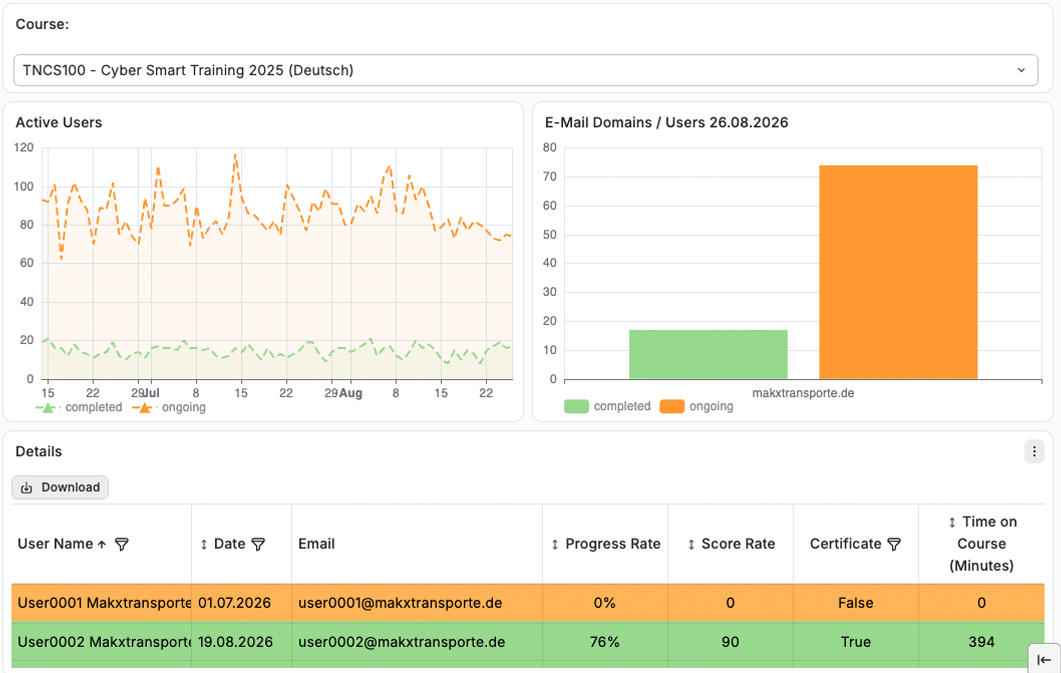Image resolution: width=1061 pixels, height=673 pixels.
Task: Sort by Progress Rate column arrows
Action: 555,544
